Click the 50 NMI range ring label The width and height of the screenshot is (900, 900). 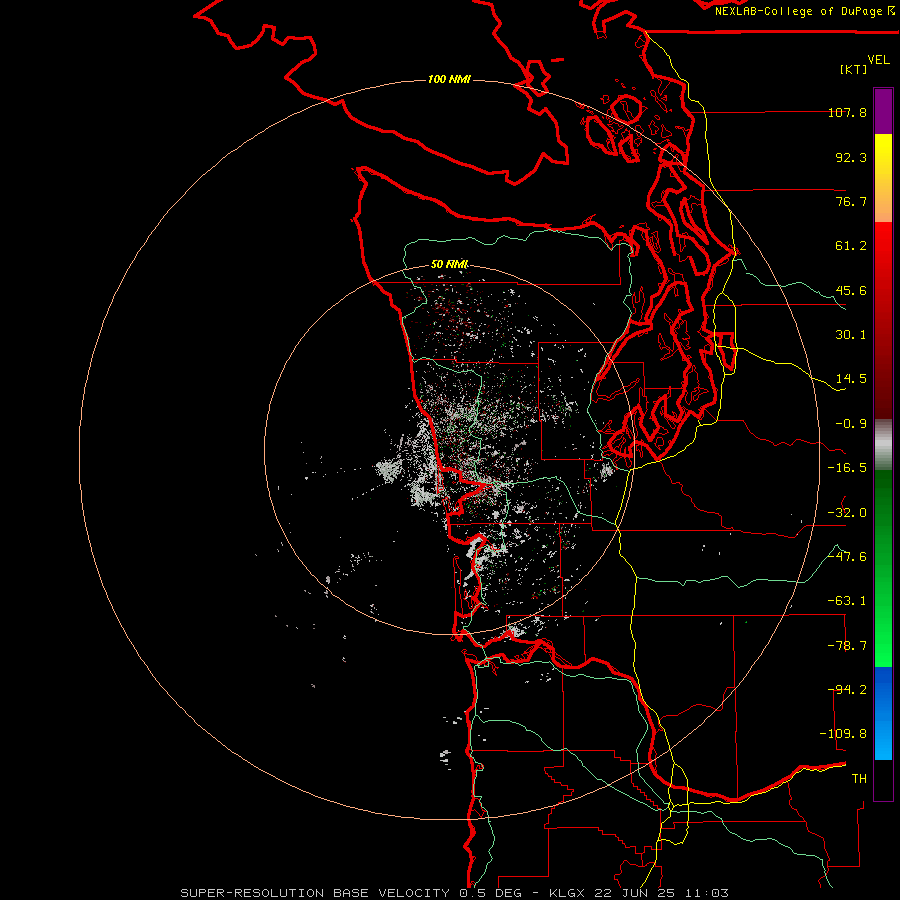pyautogui.click(x=449, y=264)
